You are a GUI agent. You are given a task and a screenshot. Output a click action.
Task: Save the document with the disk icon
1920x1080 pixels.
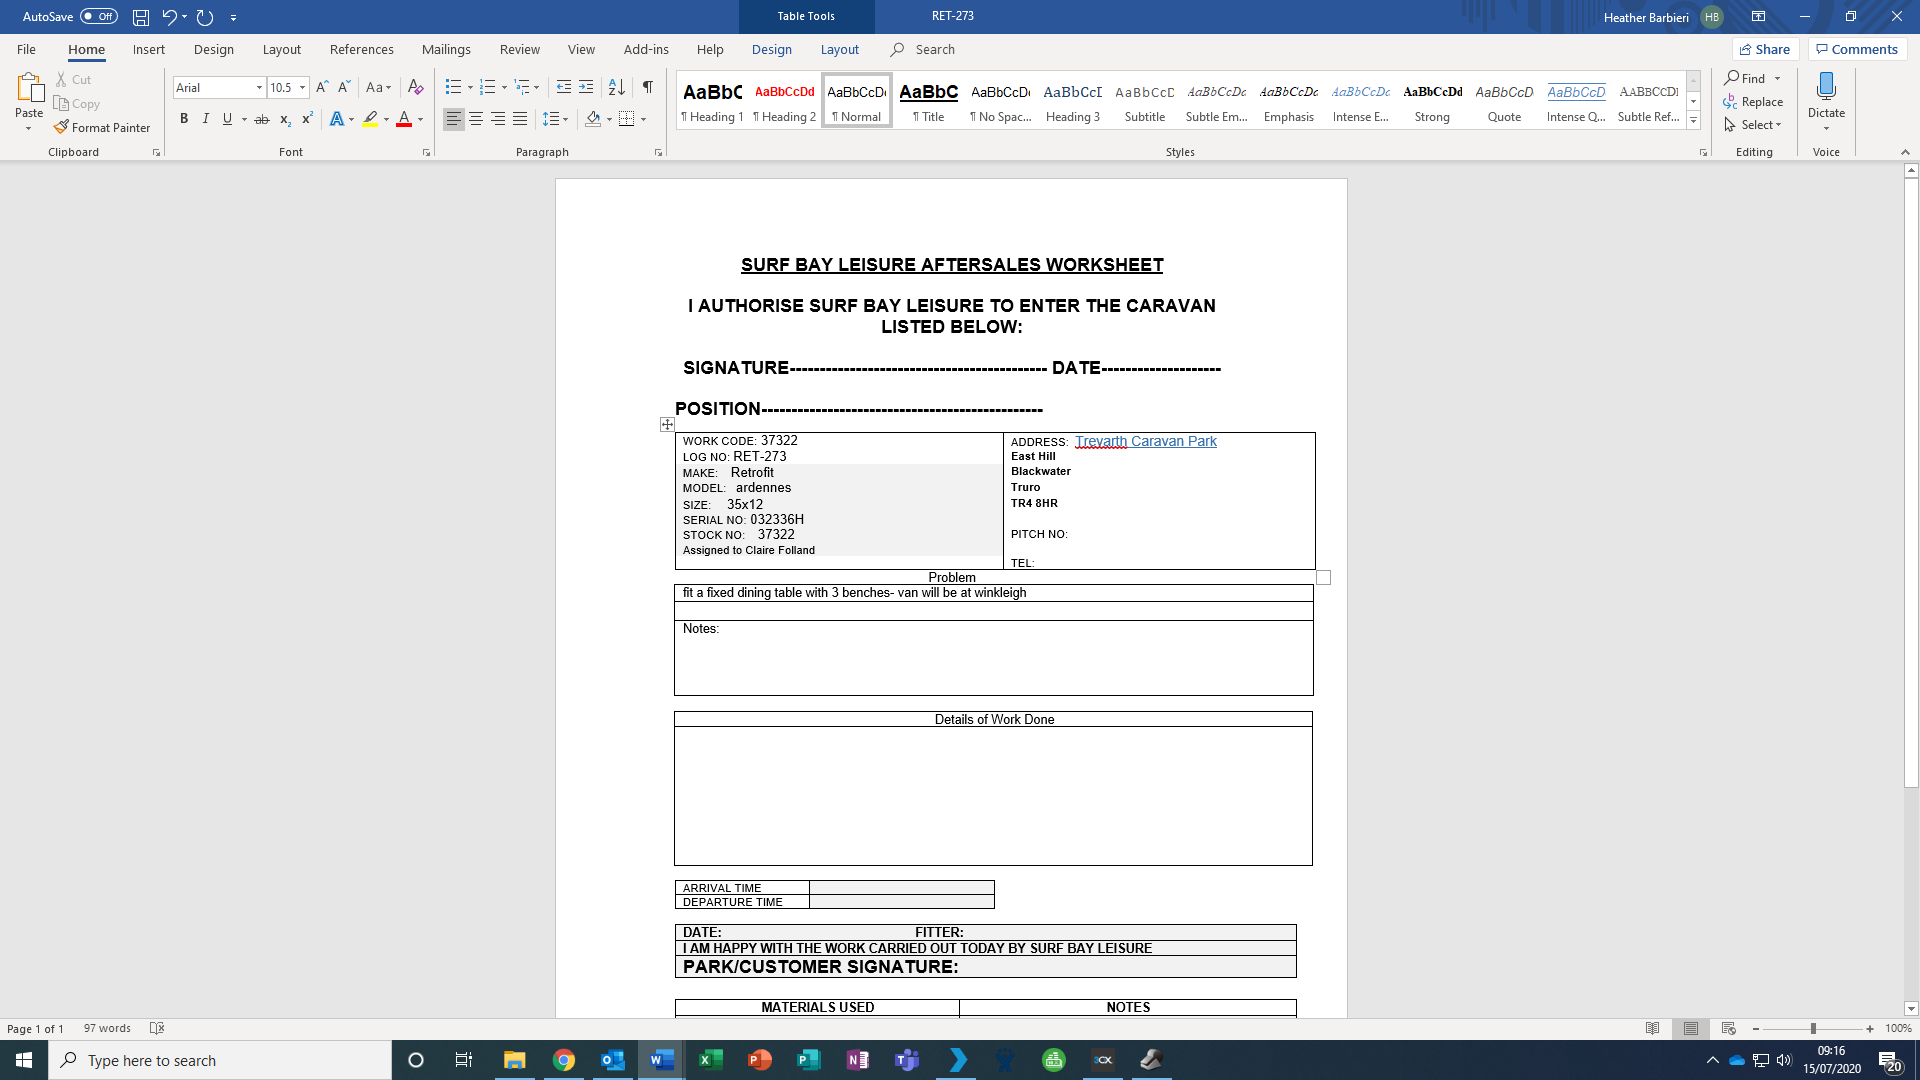coord(141,17)
